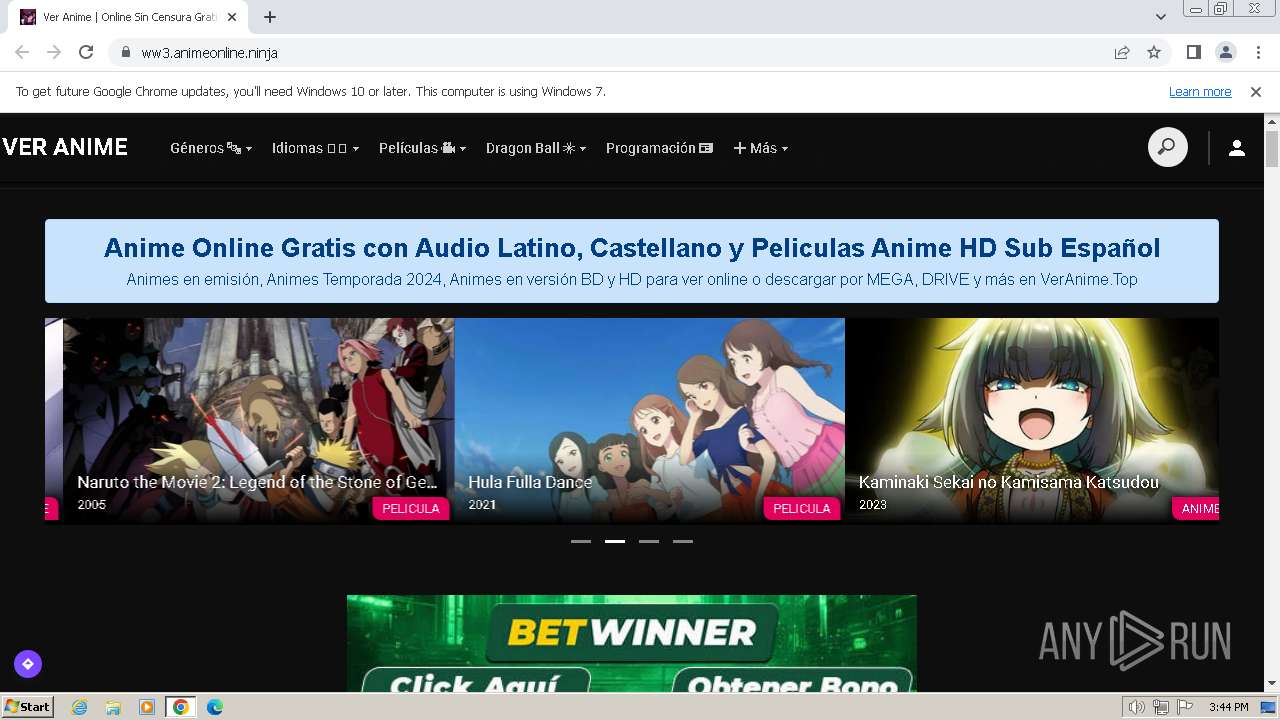Screen dimensions: 1280x720
Task: Toggle the Chrome side panel icon
Action: (x=1193, y=52)
